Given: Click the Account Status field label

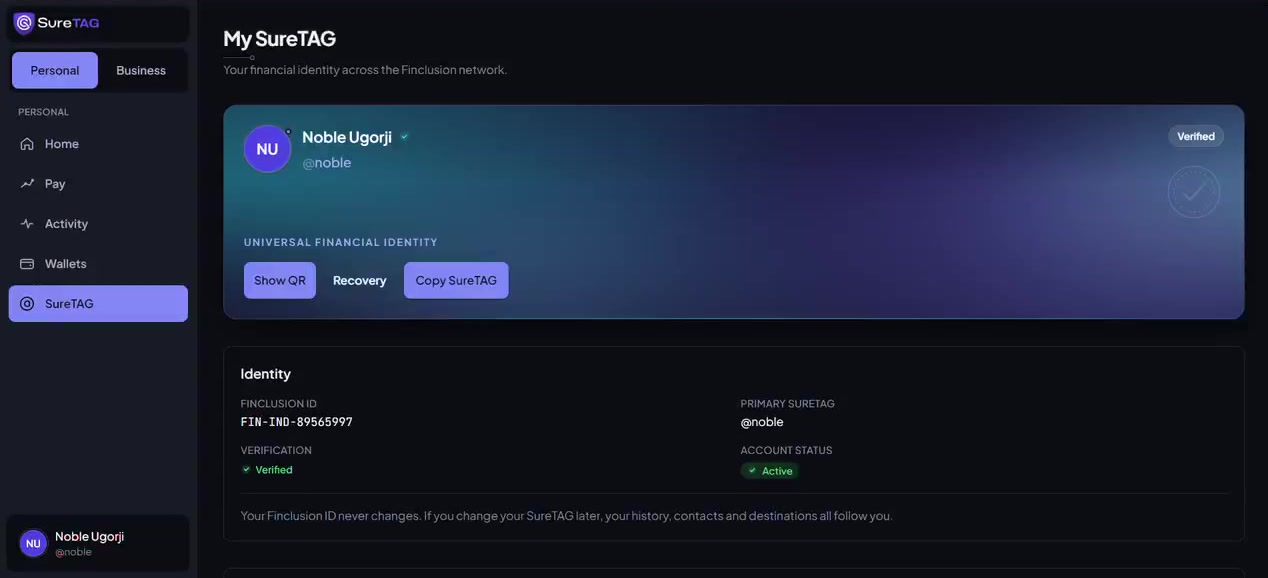Looking at the screenshot, I should tap(786, 450).
